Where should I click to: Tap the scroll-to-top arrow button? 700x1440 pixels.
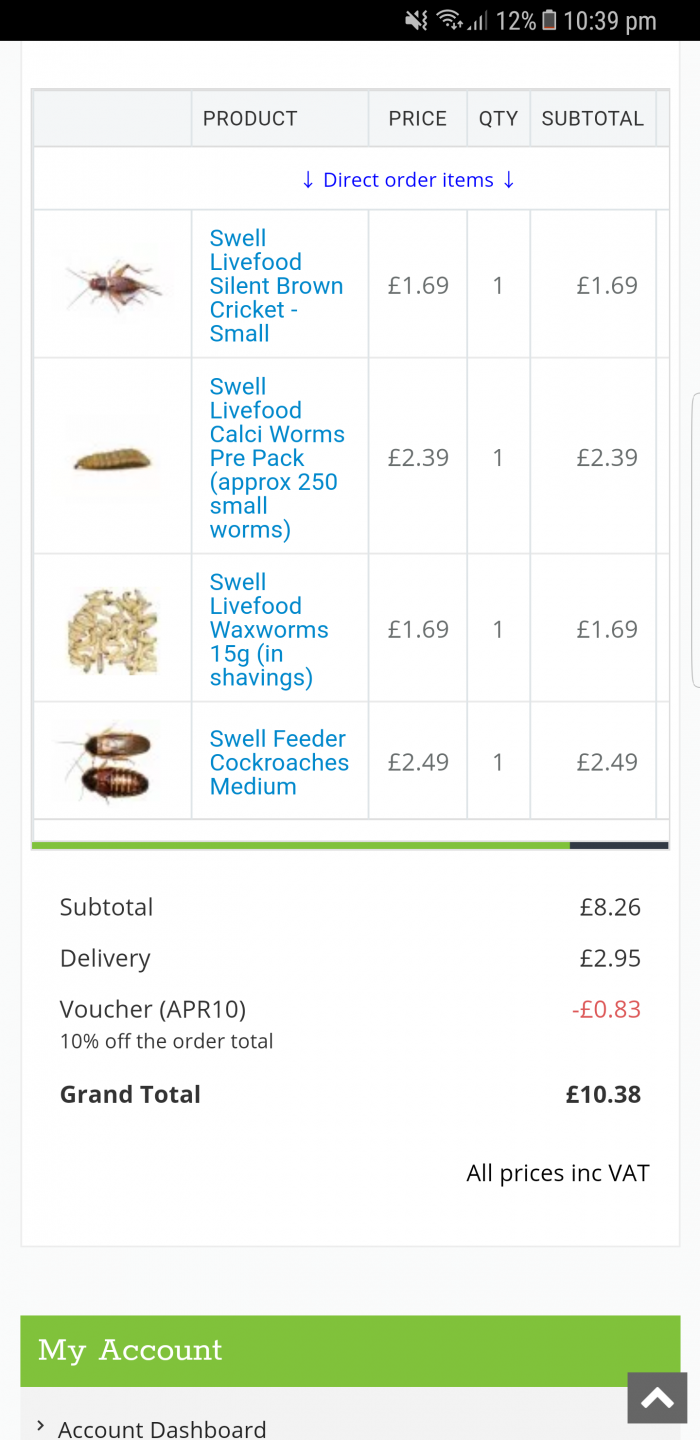click(657, 1398)
